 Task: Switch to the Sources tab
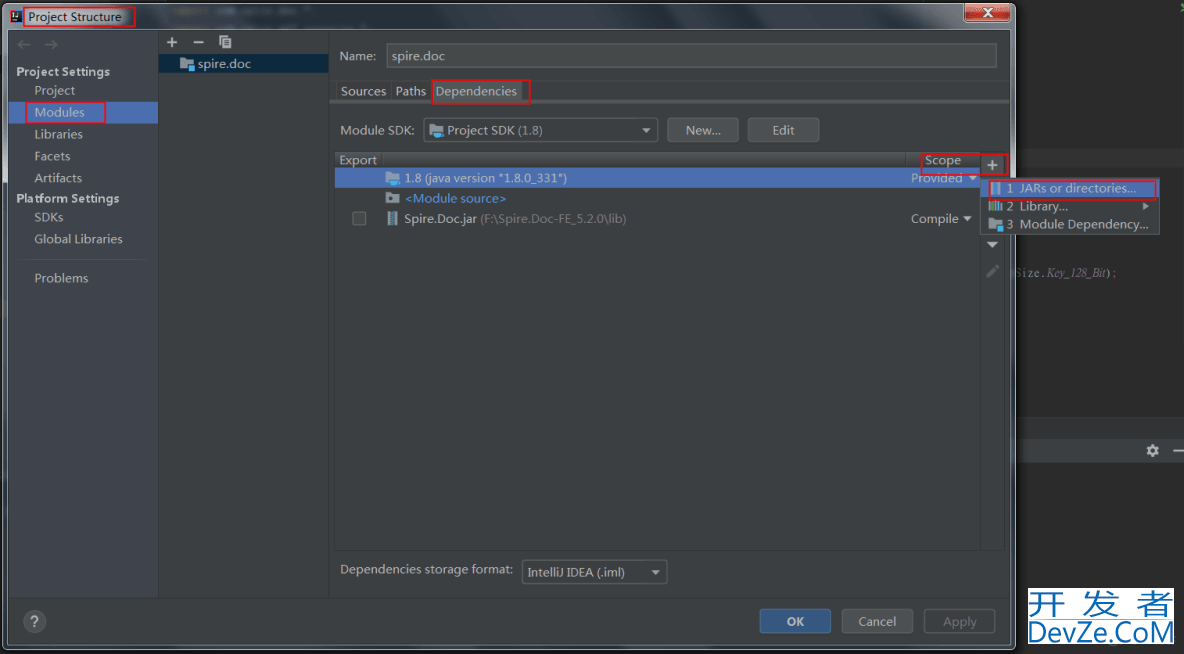pos(363,91)
